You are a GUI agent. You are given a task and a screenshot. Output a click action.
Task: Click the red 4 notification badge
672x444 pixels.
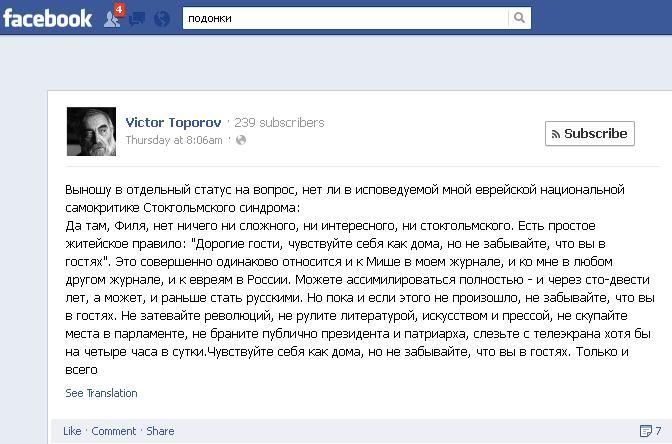tap(120, 9)
